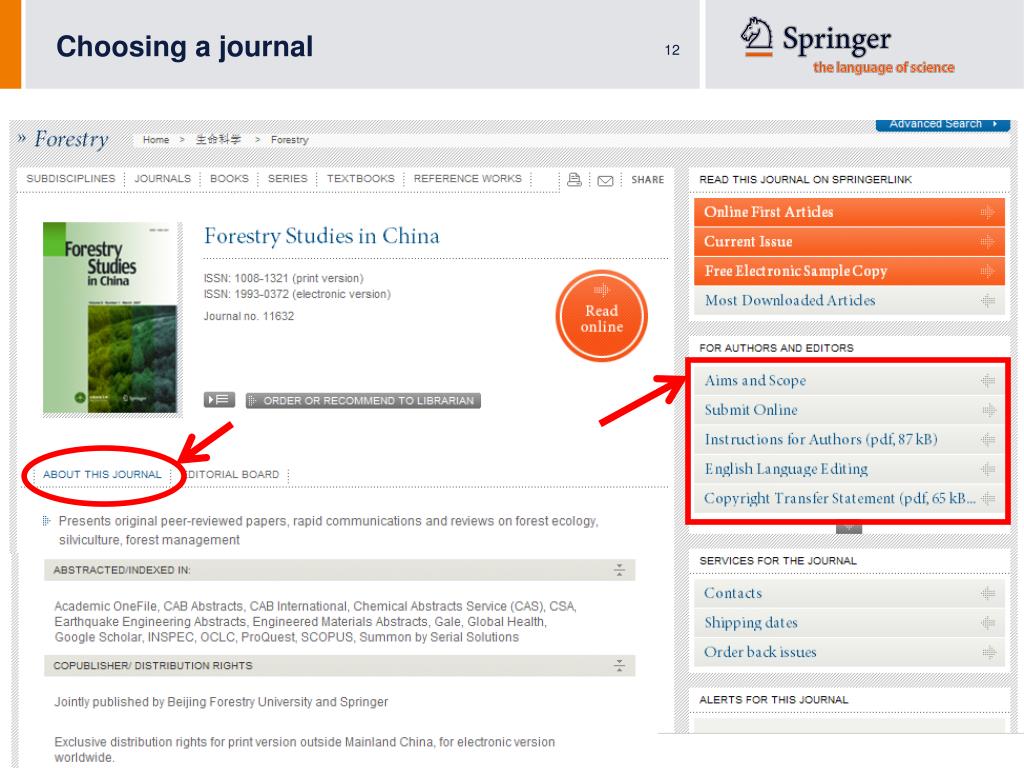Click arrow icon beside Shipping dates
1024x768 pixels.
[987, 623]
